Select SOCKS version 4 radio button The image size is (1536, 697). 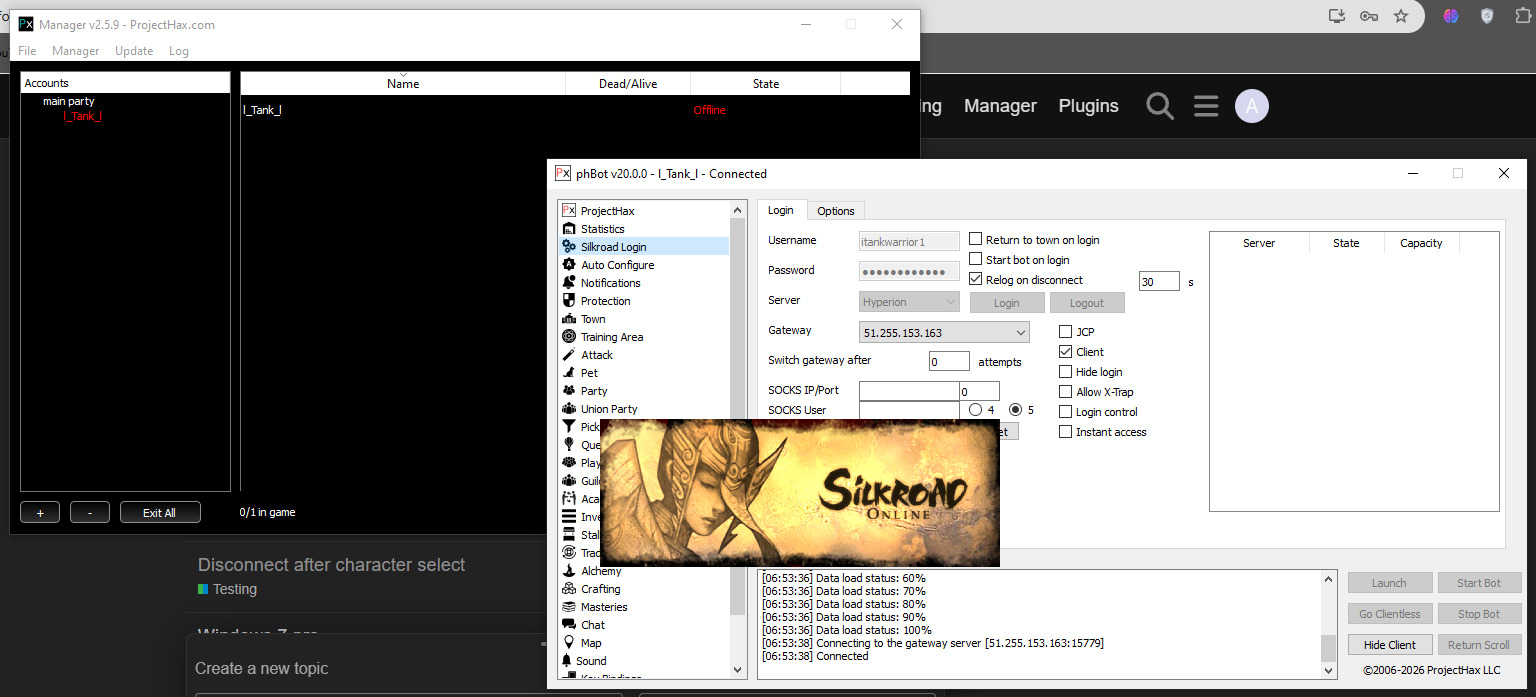click(976, 410)
